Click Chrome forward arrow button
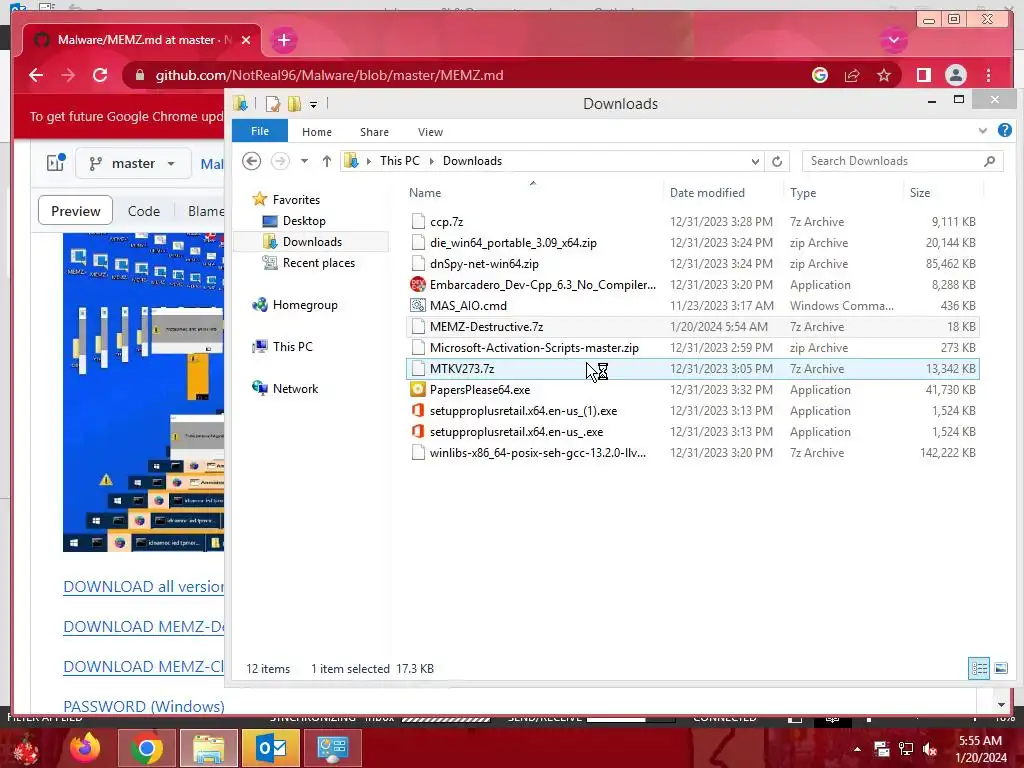The height and width of the screenshot is (768, 1024). point(68,75)
